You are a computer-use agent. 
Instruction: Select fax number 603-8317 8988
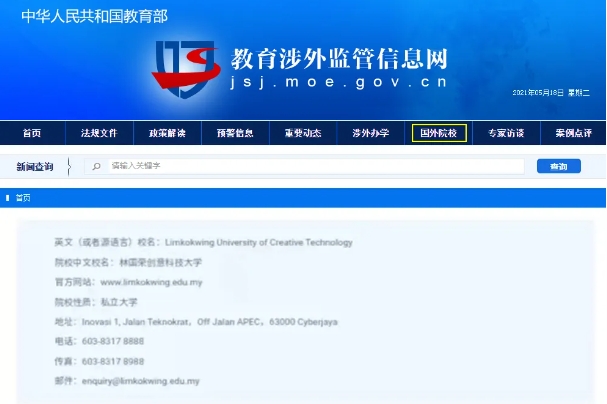113,361
